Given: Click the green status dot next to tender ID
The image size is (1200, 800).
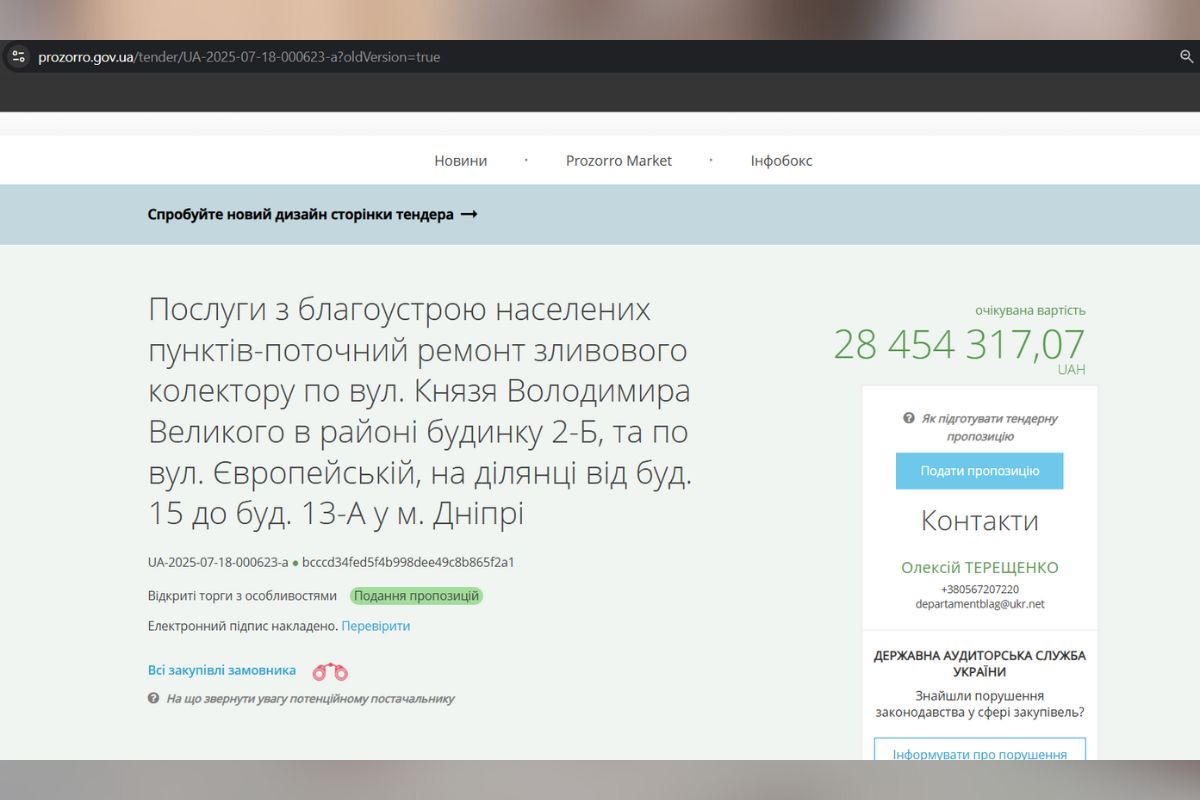Looking at the screenshot, I should point(296,563).
